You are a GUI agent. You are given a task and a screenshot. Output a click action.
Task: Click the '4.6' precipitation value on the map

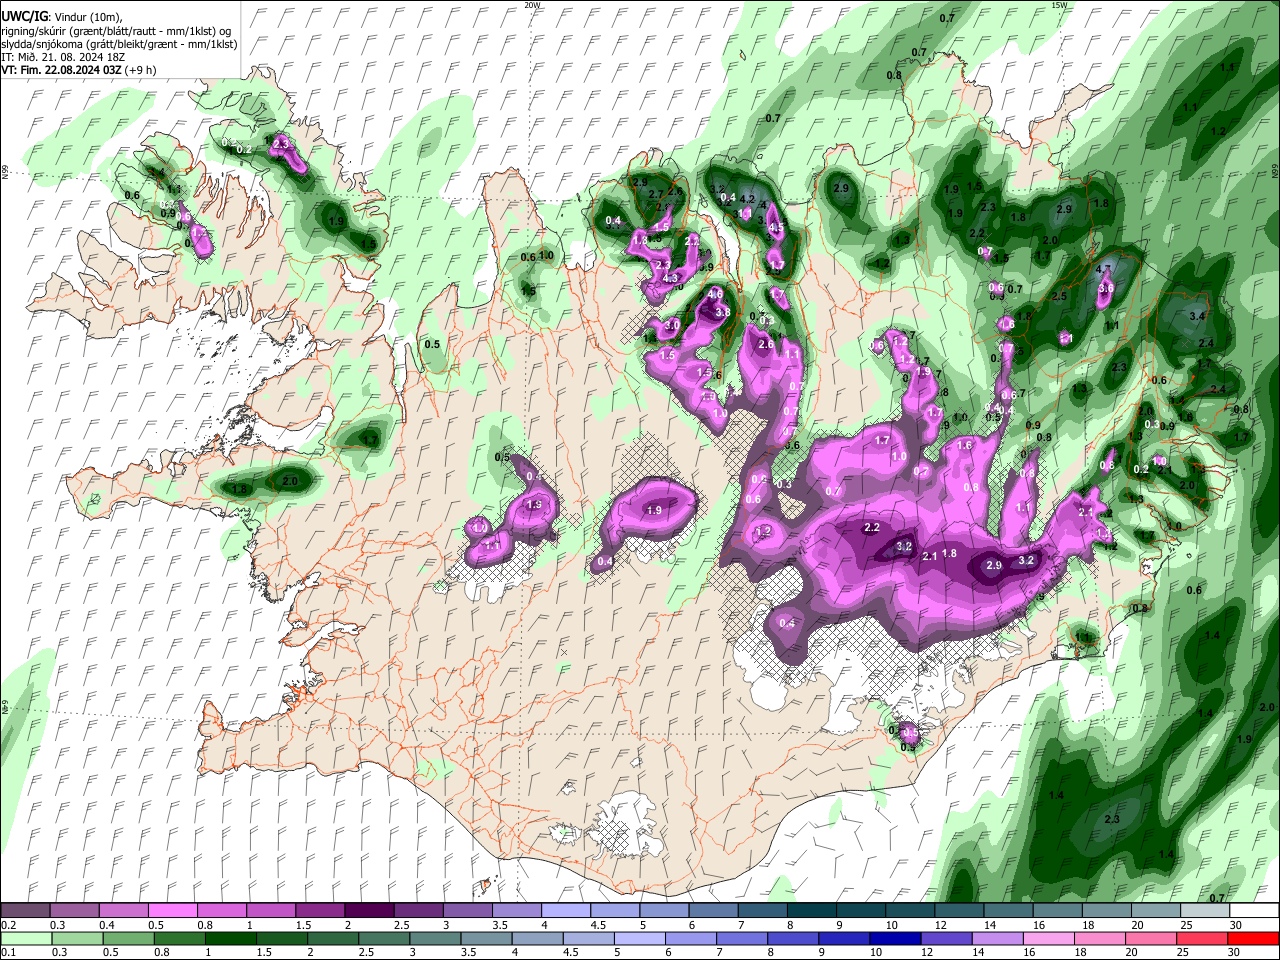[716, 295]
